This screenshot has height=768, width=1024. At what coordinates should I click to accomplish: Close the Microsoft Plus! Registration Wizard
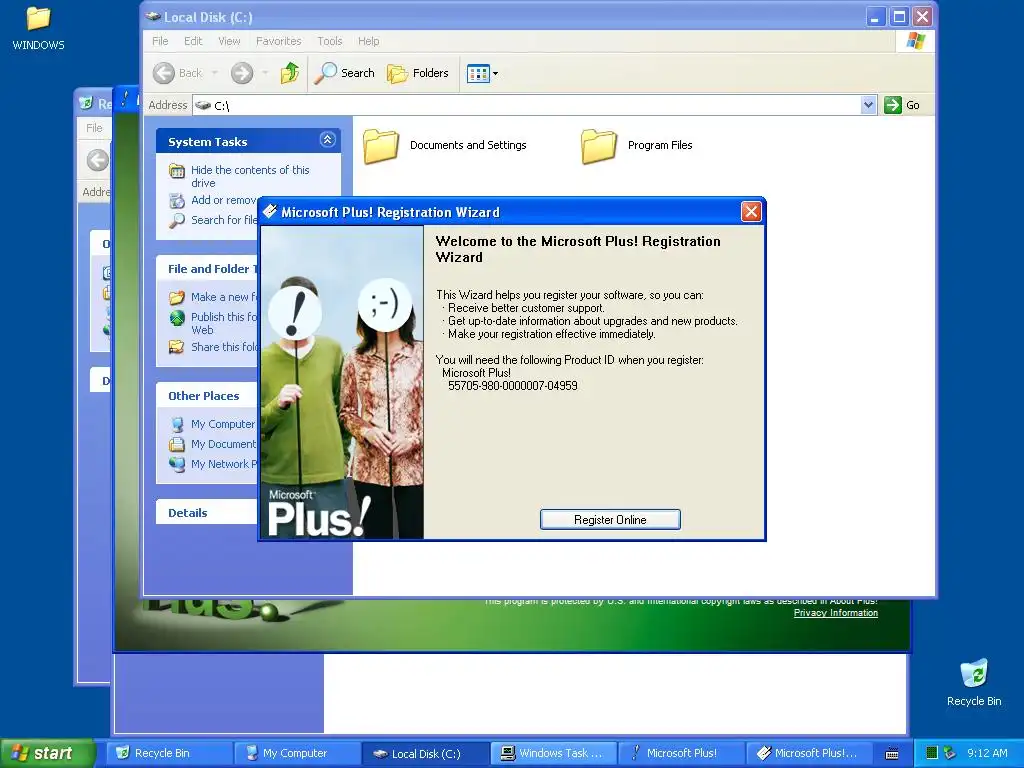751,212
